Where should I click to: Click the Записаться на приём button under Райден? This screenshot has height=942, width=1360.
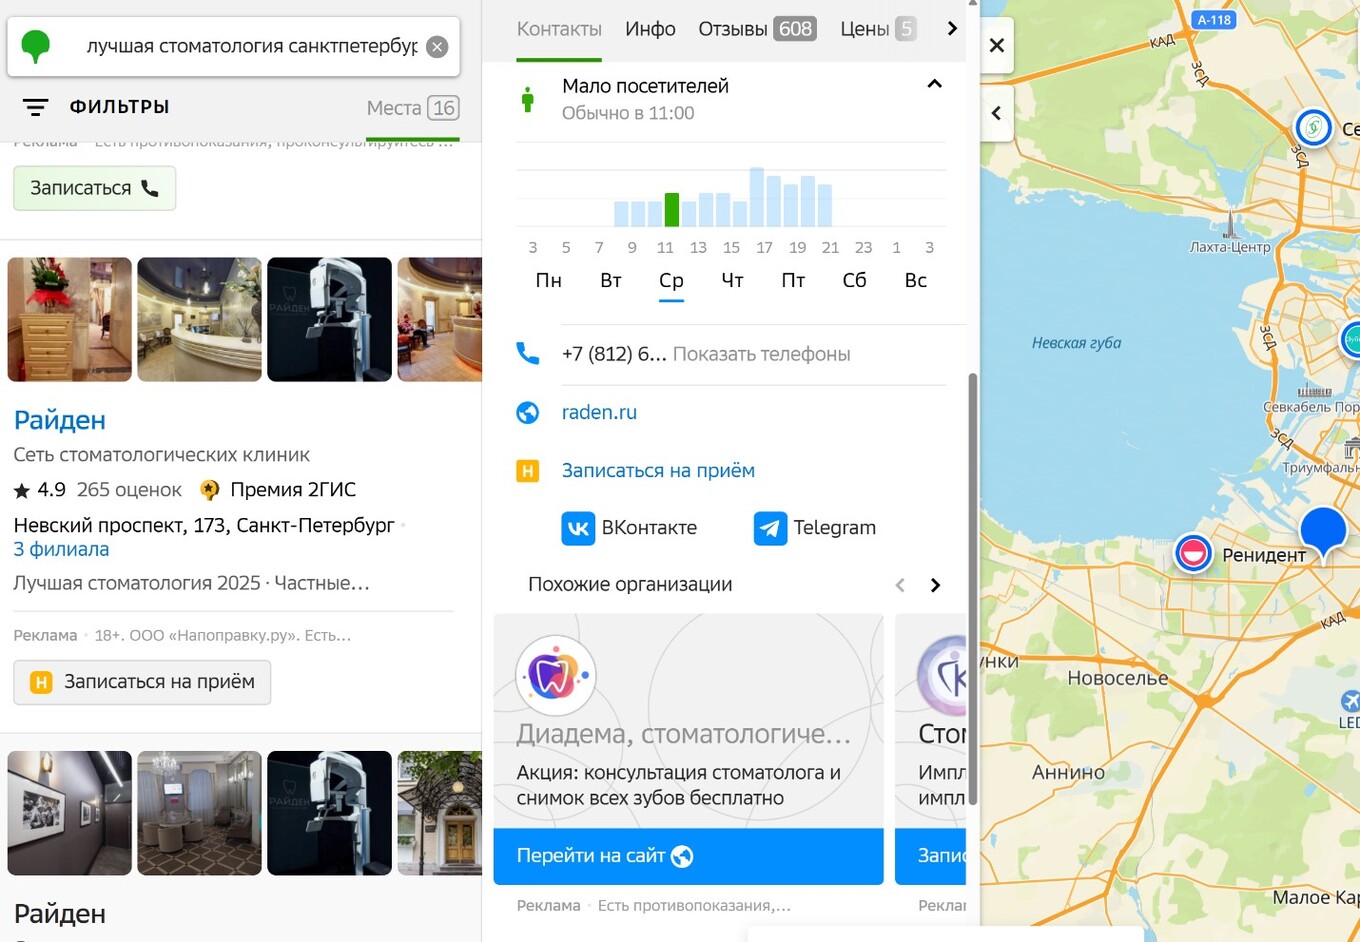tap(142, 682)
